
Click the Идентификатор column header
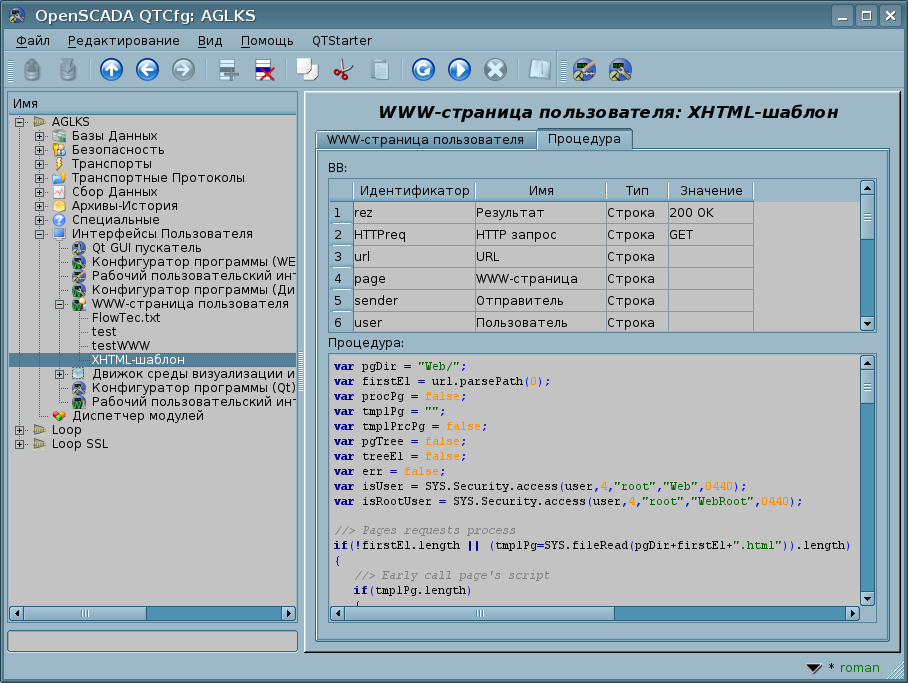[414, 190]
